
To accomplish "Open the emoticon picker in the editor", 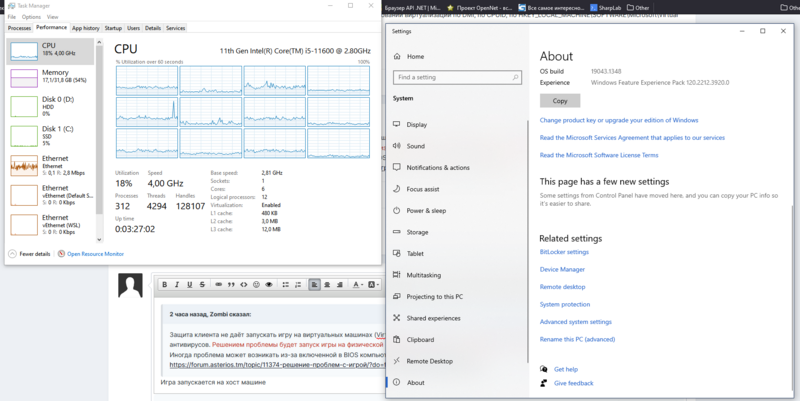I will [x=257, y=285].
